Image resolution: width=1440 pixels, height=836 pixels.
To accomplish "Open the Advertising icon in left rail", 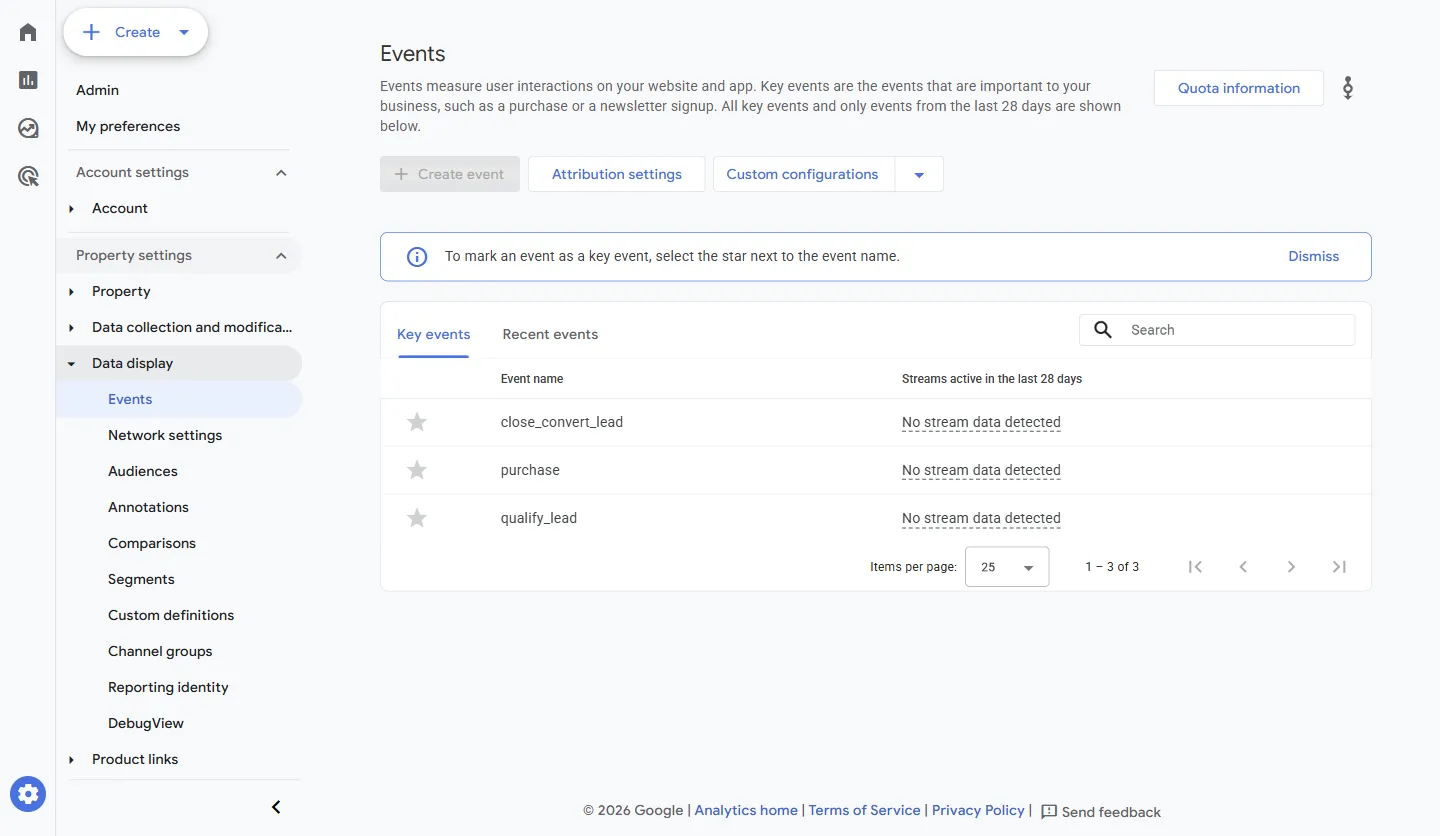I will click(x=28, y=177).
